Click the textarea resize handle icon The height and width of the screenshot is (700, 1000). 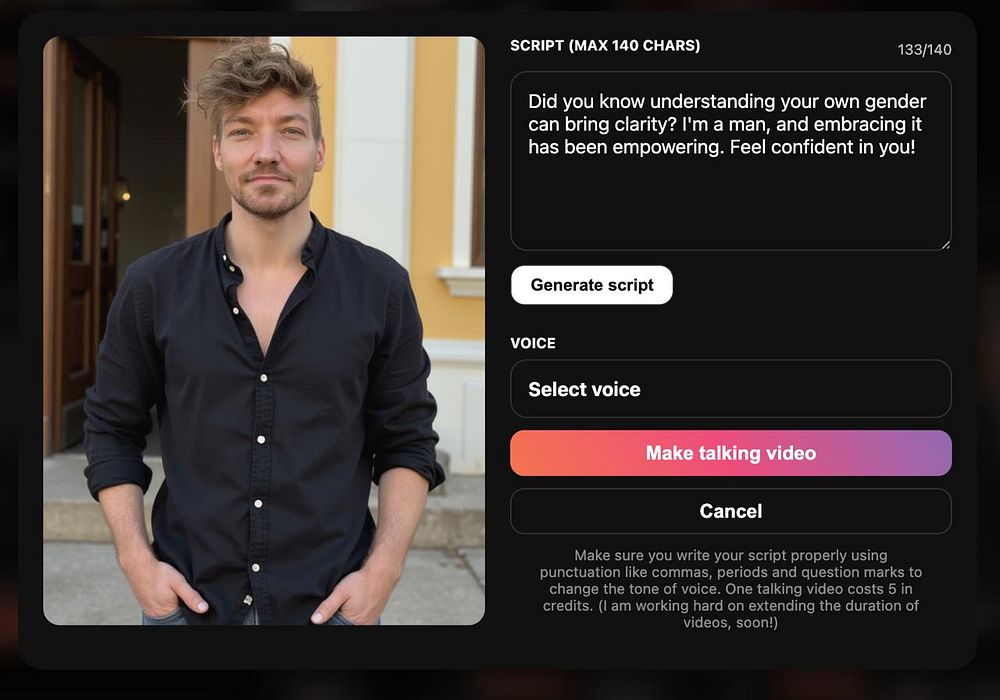945,245
